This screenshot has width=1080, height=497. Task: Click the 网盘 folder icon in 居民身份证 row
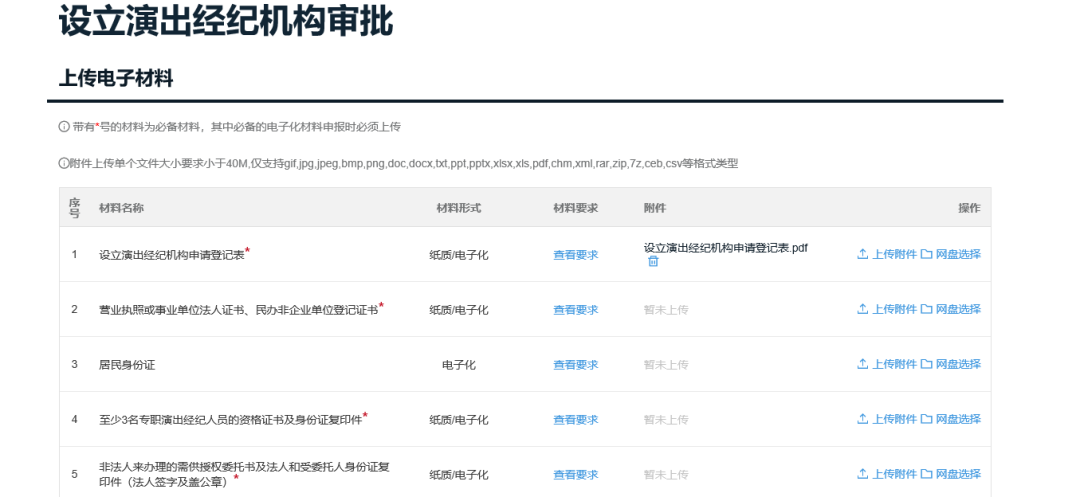(x=926, y=364)
